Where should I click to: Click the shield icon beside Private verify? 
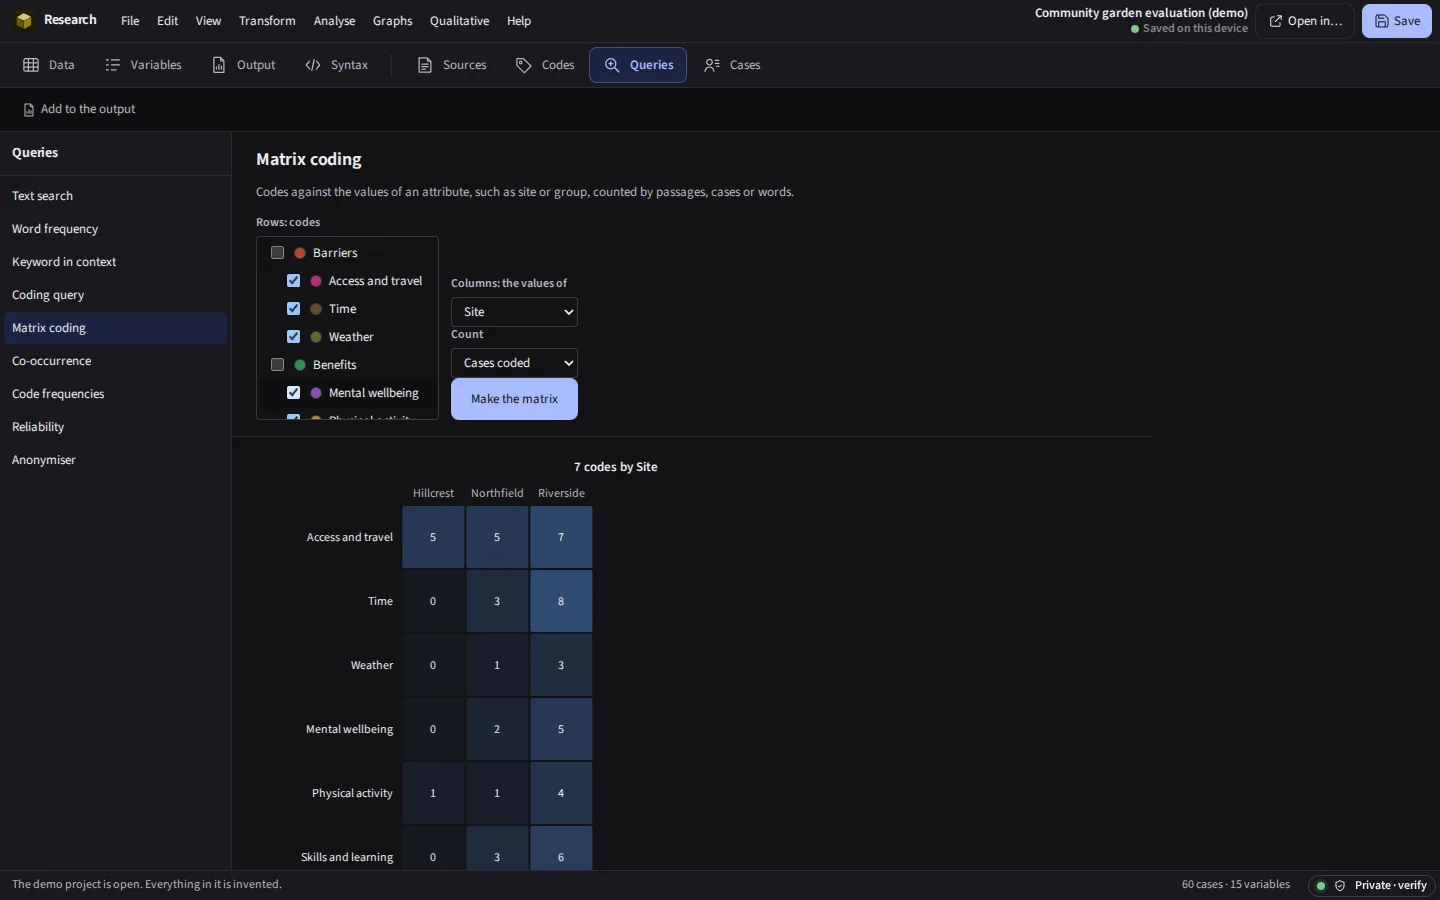[1340, 886]
